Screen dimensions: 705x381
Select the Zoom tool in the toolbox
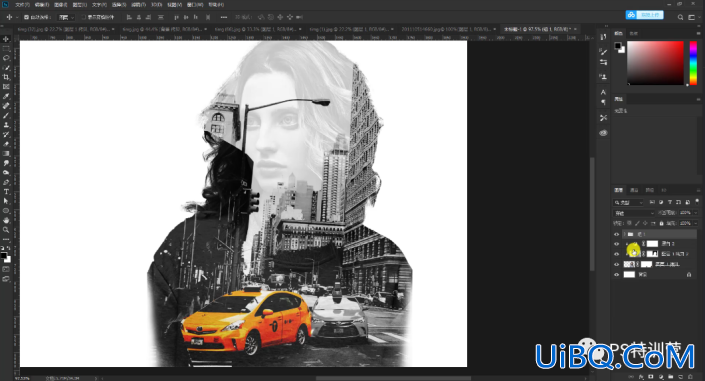pos(6,229)
